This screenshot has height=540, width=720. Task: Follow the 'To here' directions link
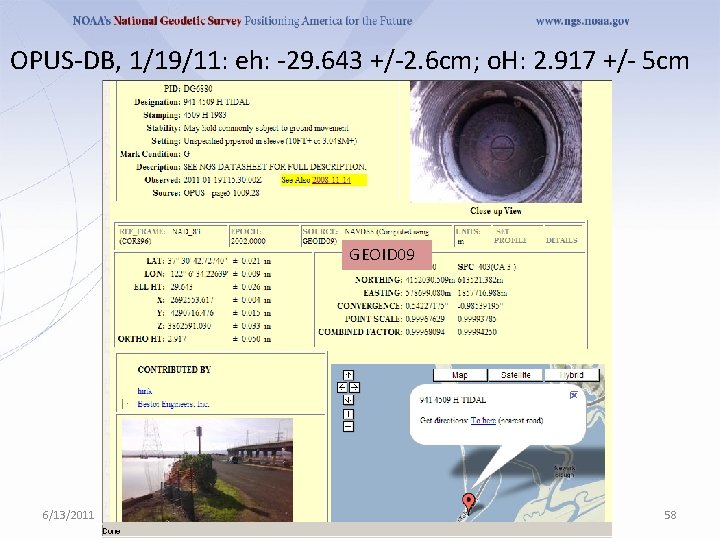[x=483, y=420]
